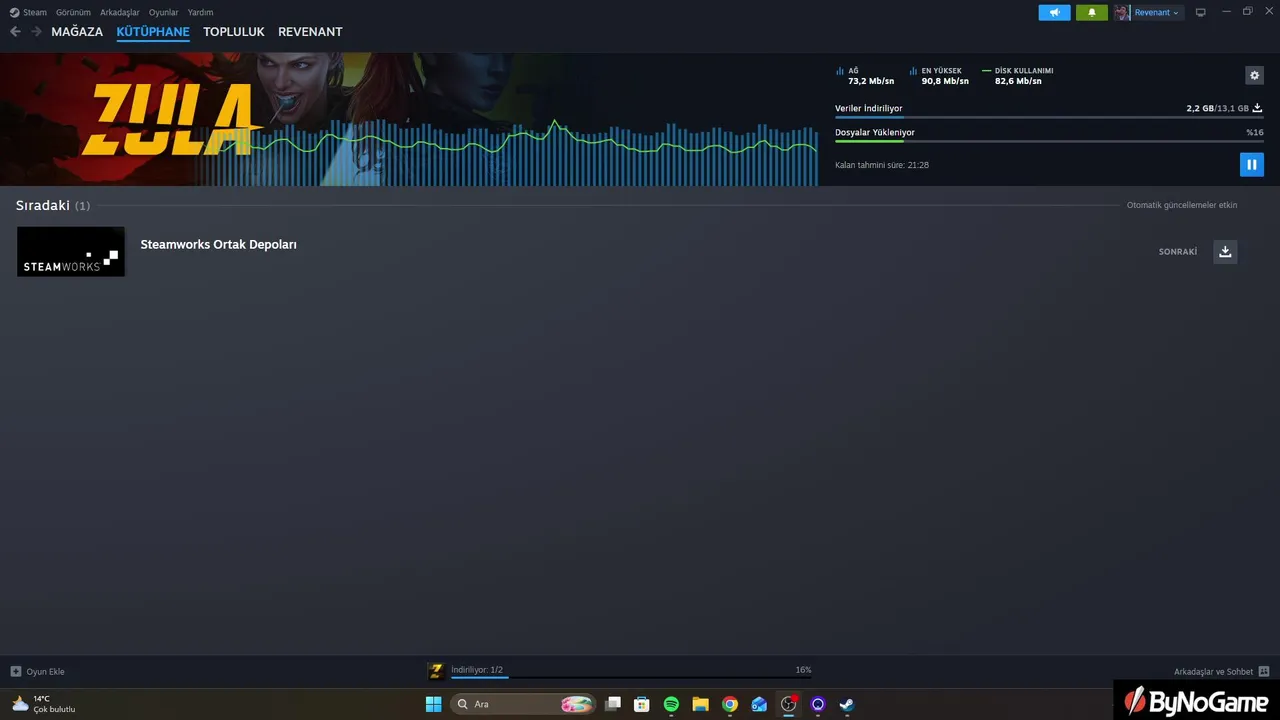Open the Mail app from the taskbar

pos(759,704)
